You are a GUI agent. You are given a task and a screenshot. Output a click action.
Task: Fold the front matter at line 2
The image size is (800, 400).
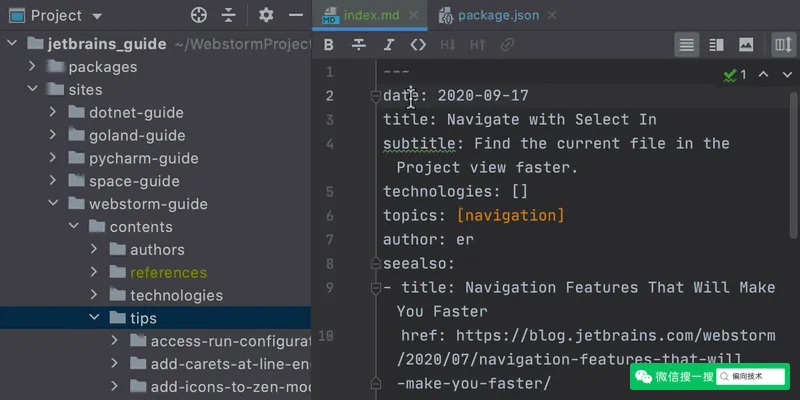[376, 95]
